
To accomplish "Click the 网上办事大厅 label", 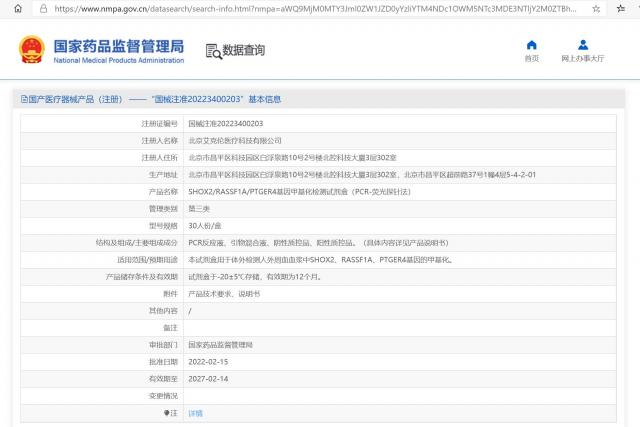I will [x=583, y=59].
